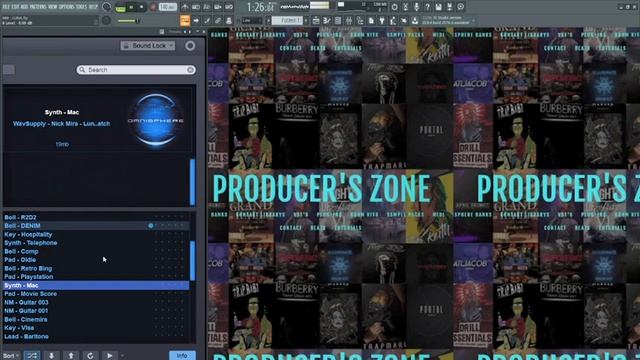The width and height of the screenshot is (640, 360).
Task: Open the Sound Lock dropdown
Action: 148,46
